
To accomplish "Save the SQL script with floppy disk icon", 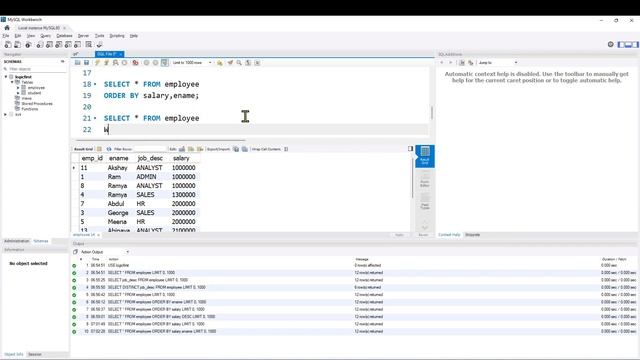I will (87, 62).
